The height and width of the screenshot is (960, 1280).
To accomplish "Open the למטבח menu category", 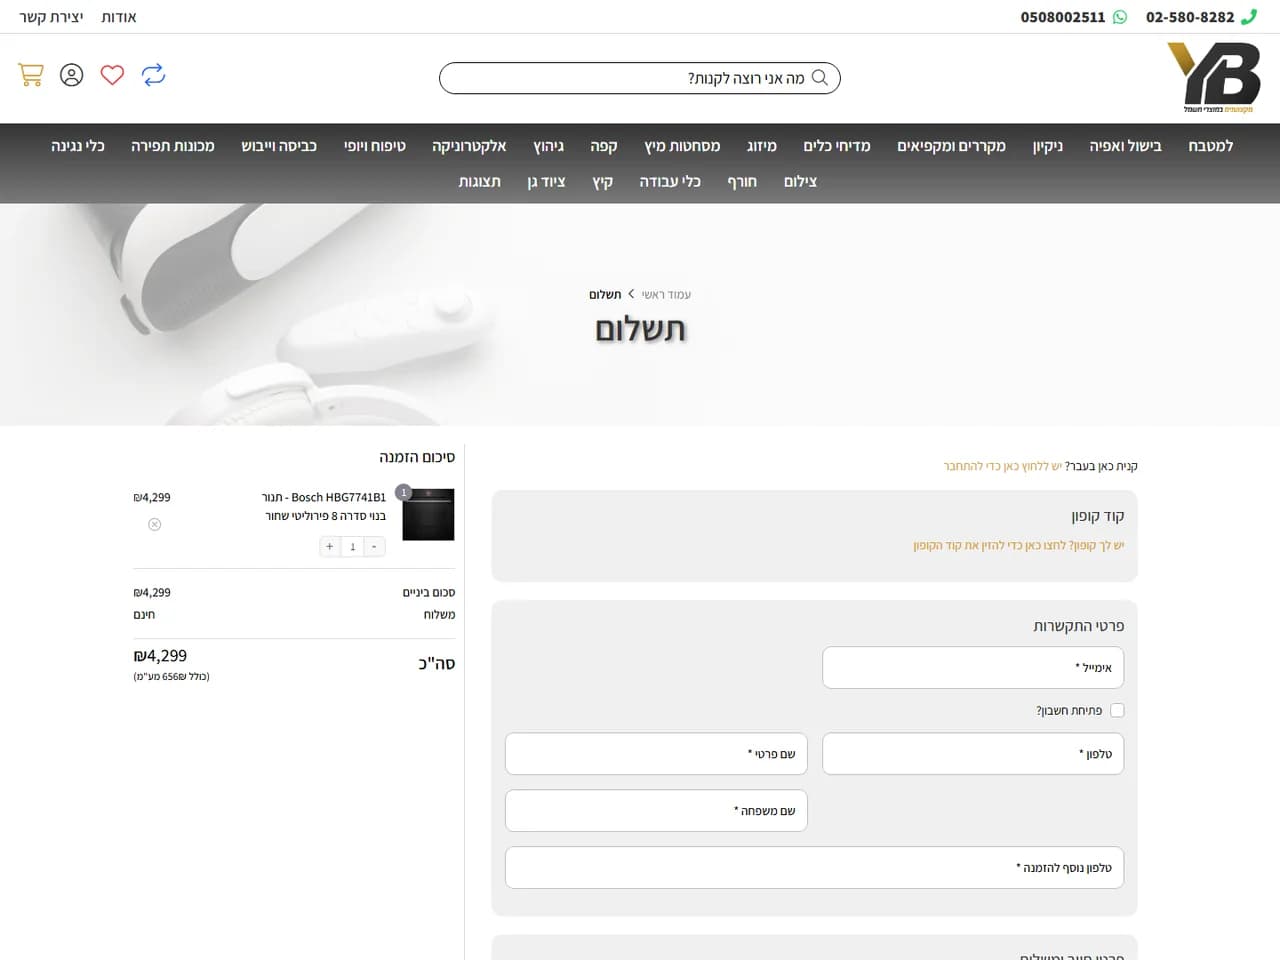I will [x=1210, y=146].
